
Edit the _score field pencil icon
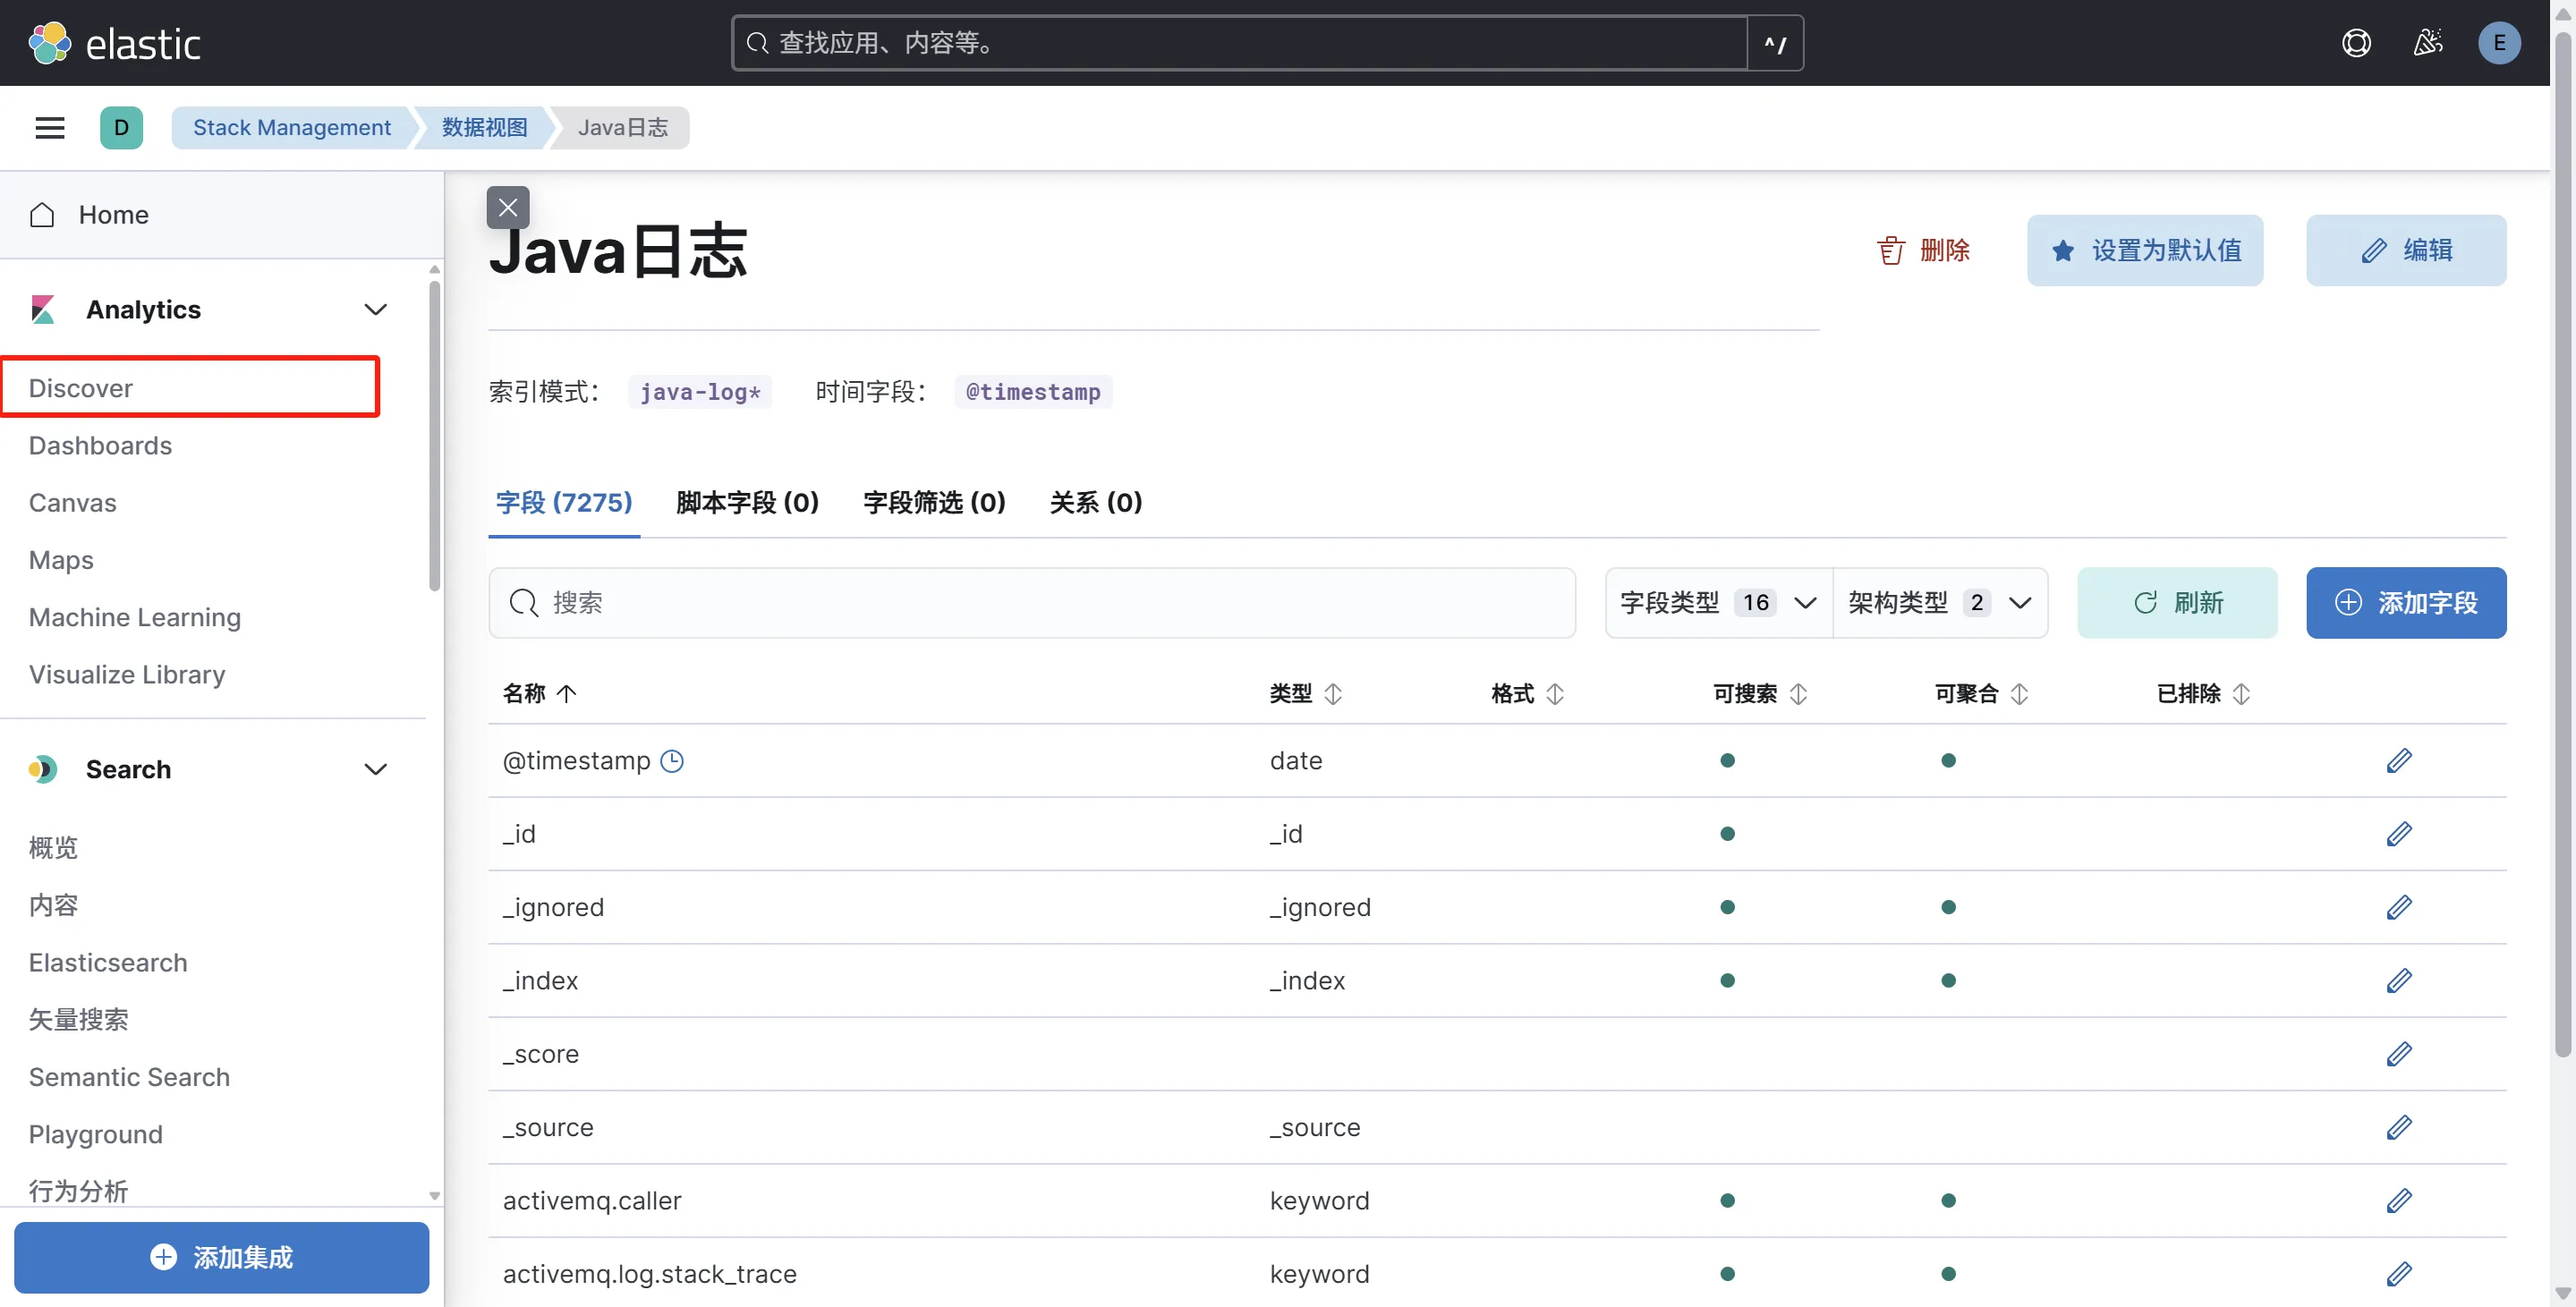(x=2398, y=1054)
